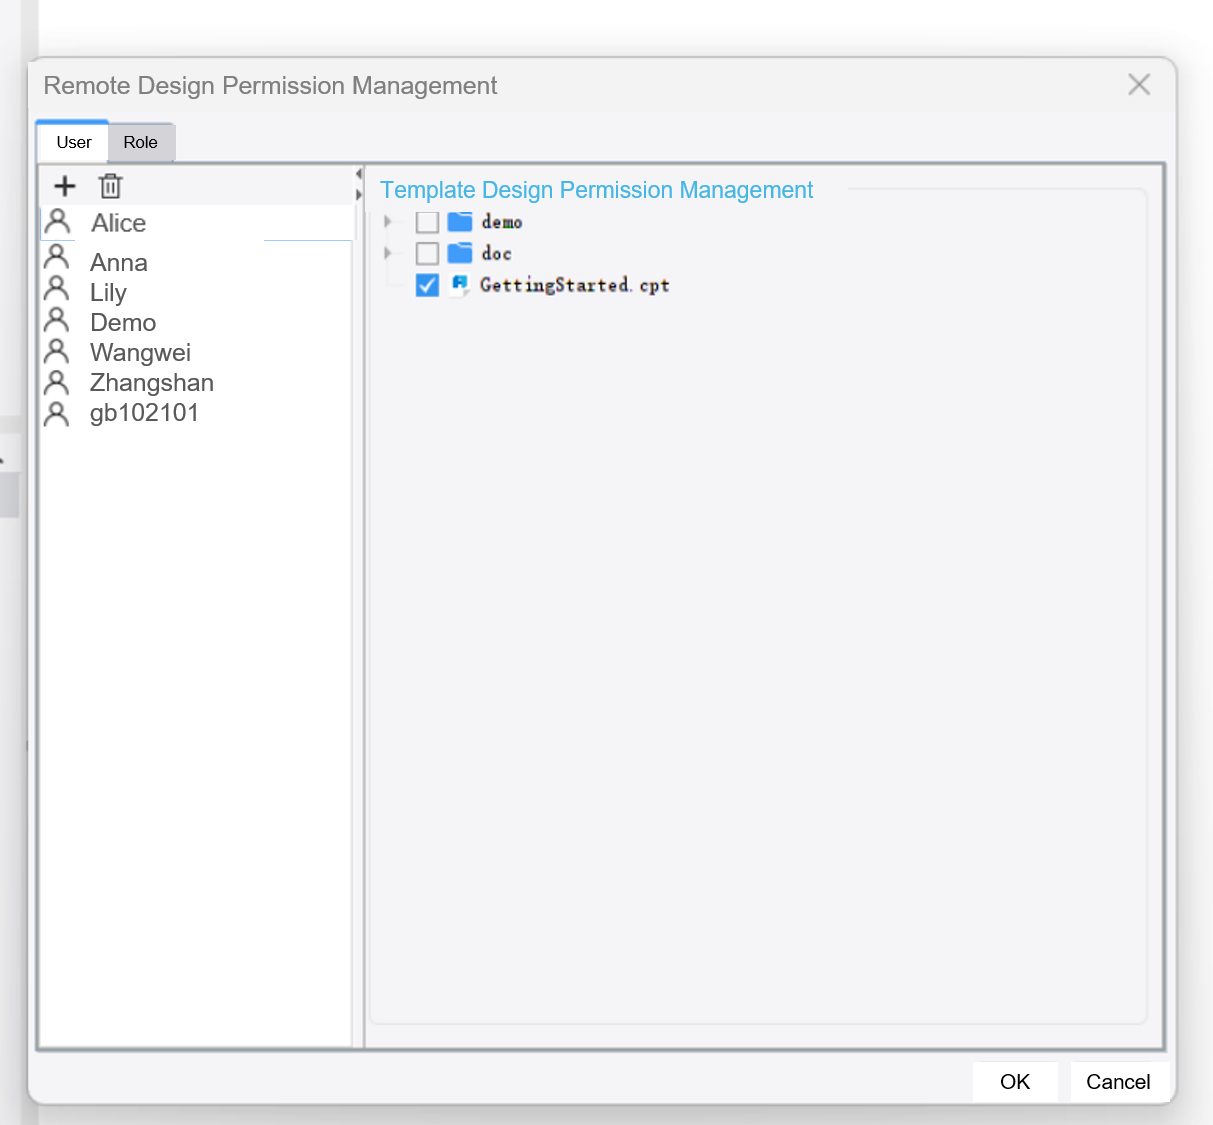Check the doc folder checkbox
This screenshot has width=1213, height=1125.
tap(427, 253)
